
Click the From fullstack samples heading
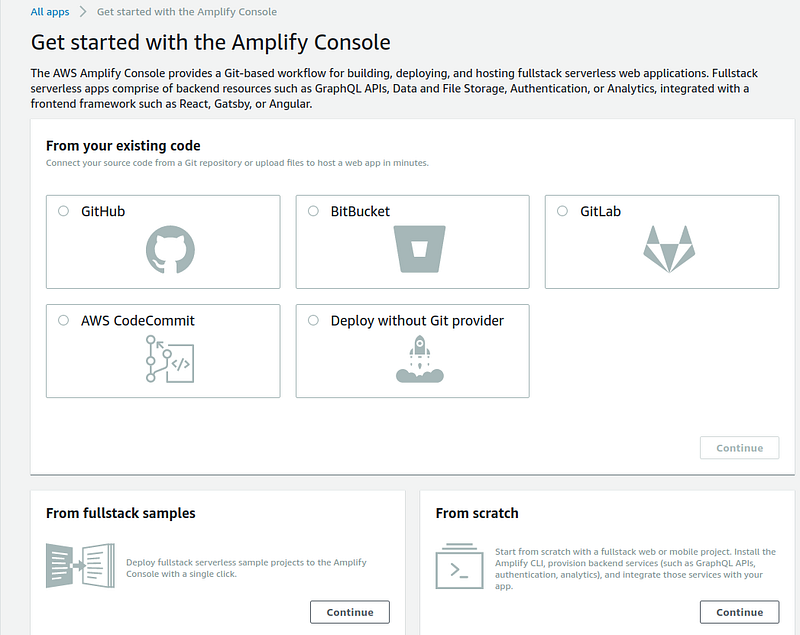121,513
